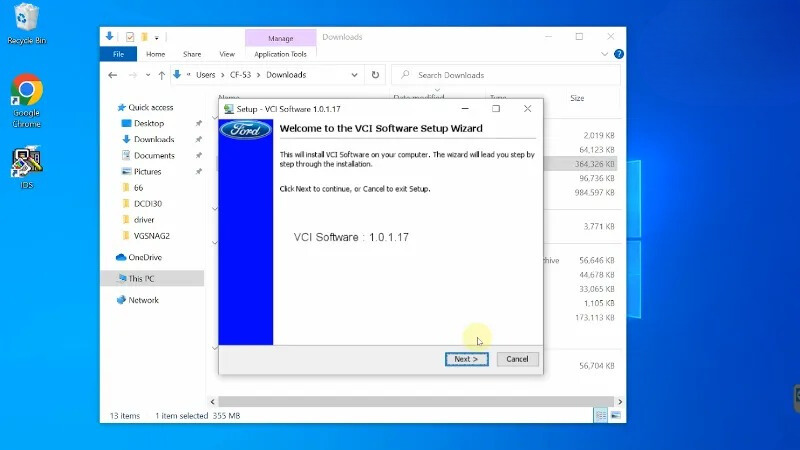Expand the address bar history dropdown
Image resolution: width=800 pixels, height=450 pixels.
tap(354, 75)
